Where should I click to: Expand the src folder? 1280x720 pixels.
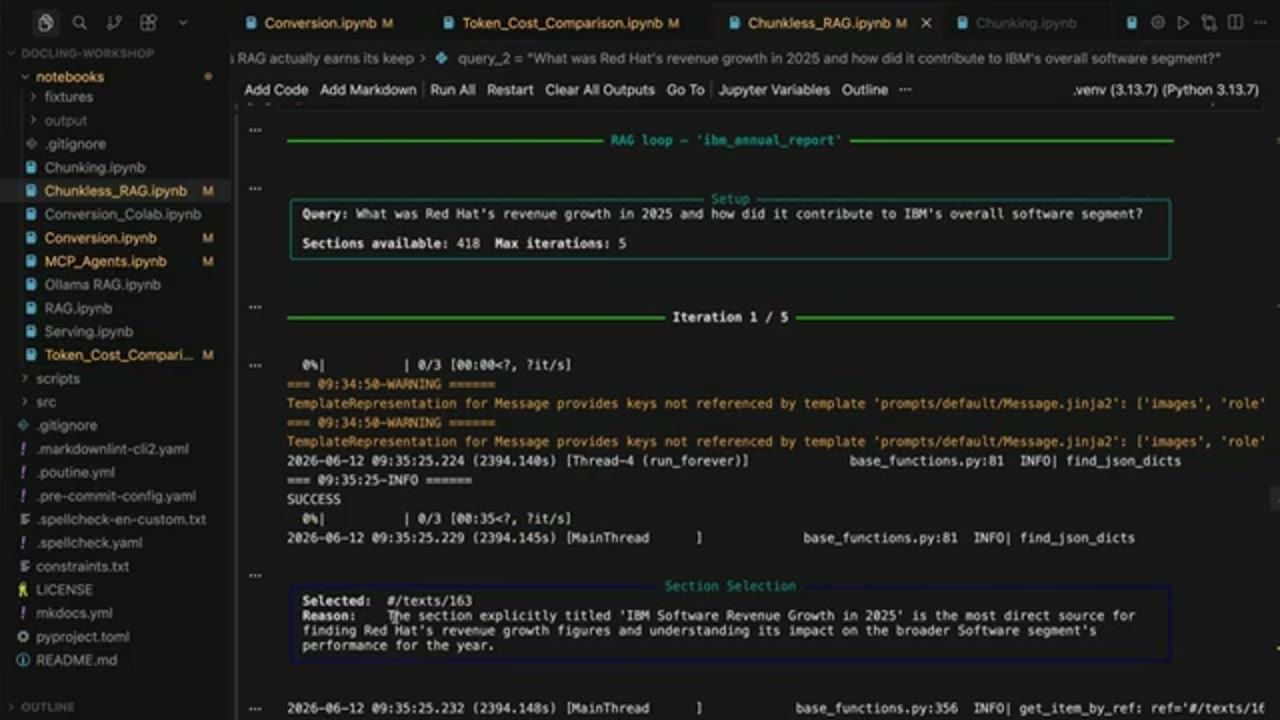pyautogui.click(x=46, y=402)
